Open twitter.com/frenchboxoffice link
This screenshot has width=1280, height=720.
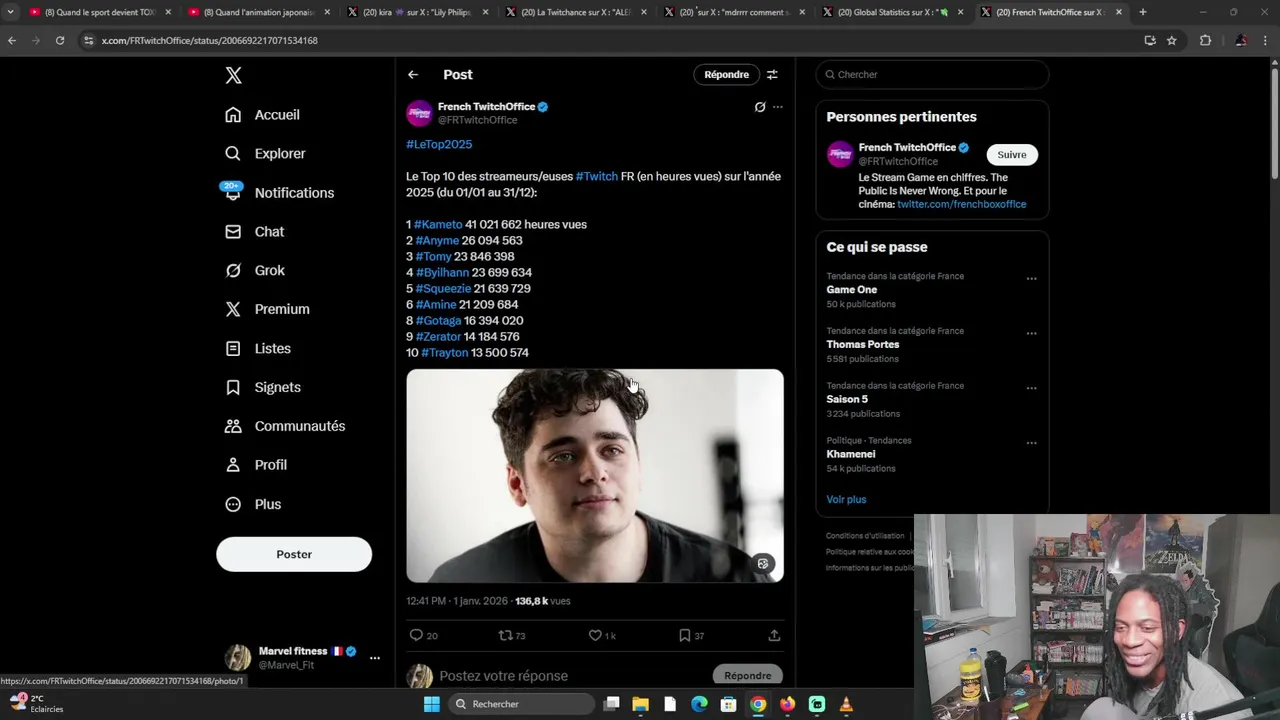(x=961, y=205)
